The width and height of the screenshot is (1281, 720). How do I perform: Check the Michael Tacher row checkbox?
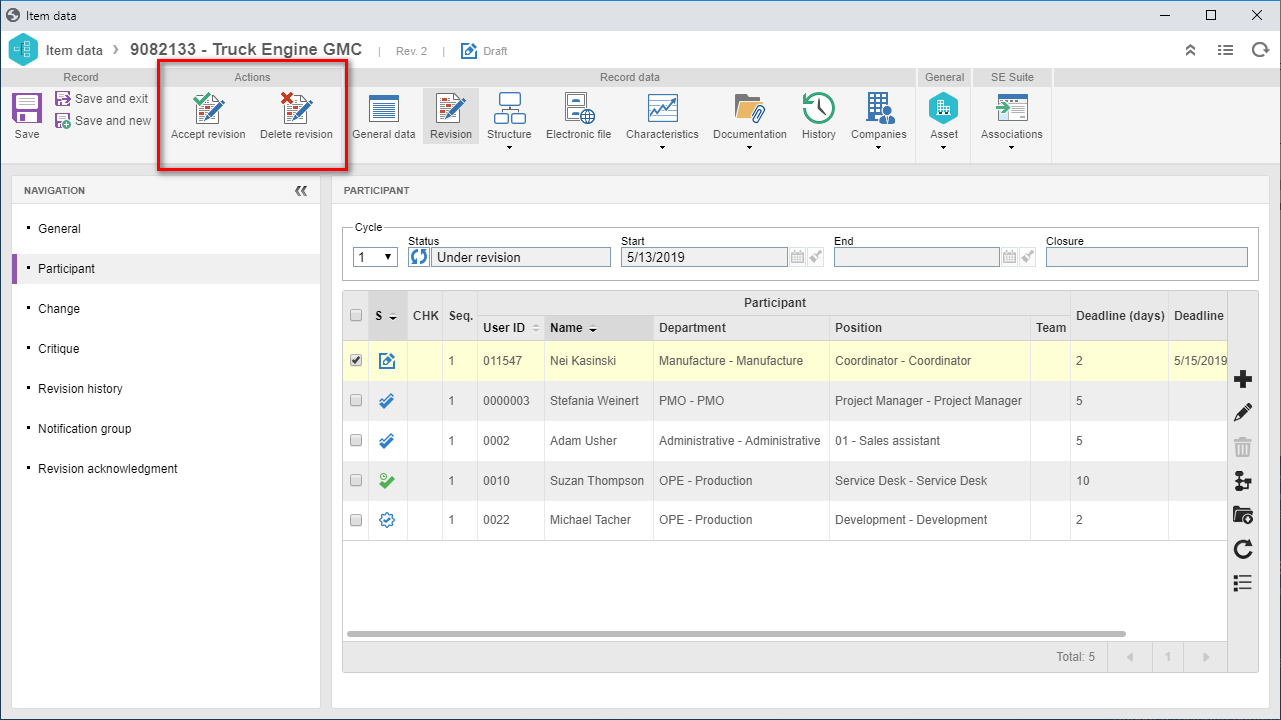(x=356, y=520)
